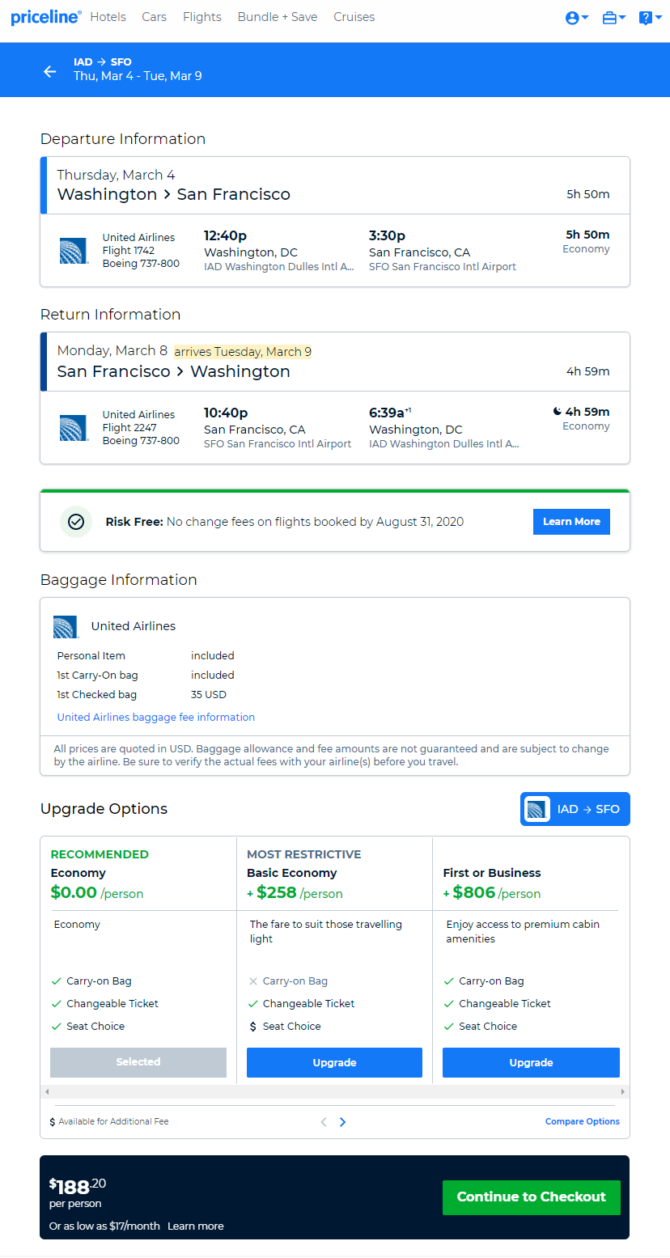
Task: Click the '35 USD' baggage fee
Action: [209, 694]
